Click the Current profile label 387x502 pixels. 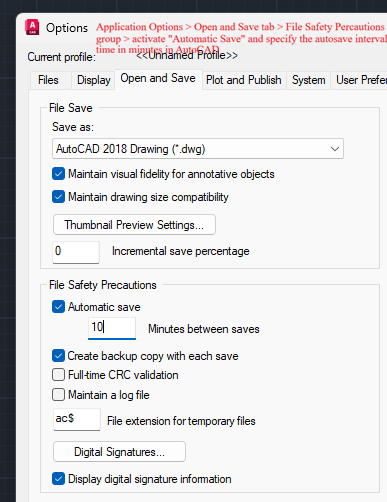click(x=62, y=57)
